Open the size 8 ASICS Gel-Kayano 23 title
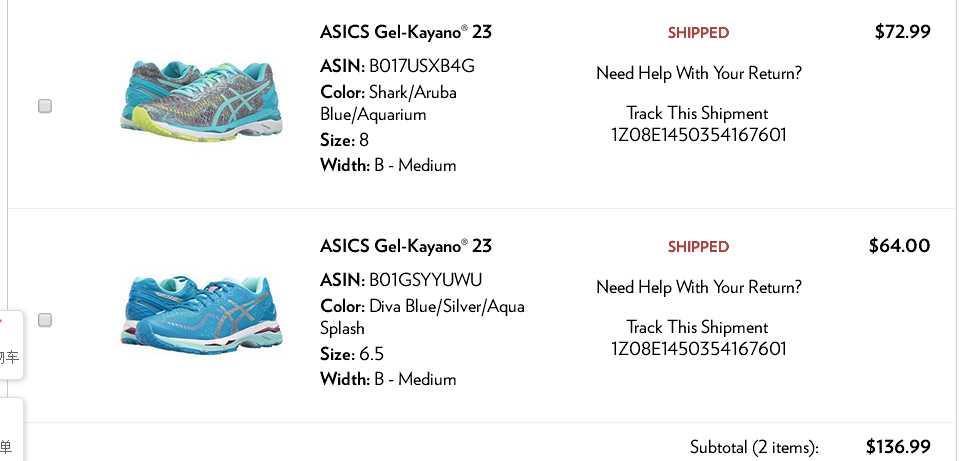The width and height of the screenshot is (959, 461). click(405, 32)
